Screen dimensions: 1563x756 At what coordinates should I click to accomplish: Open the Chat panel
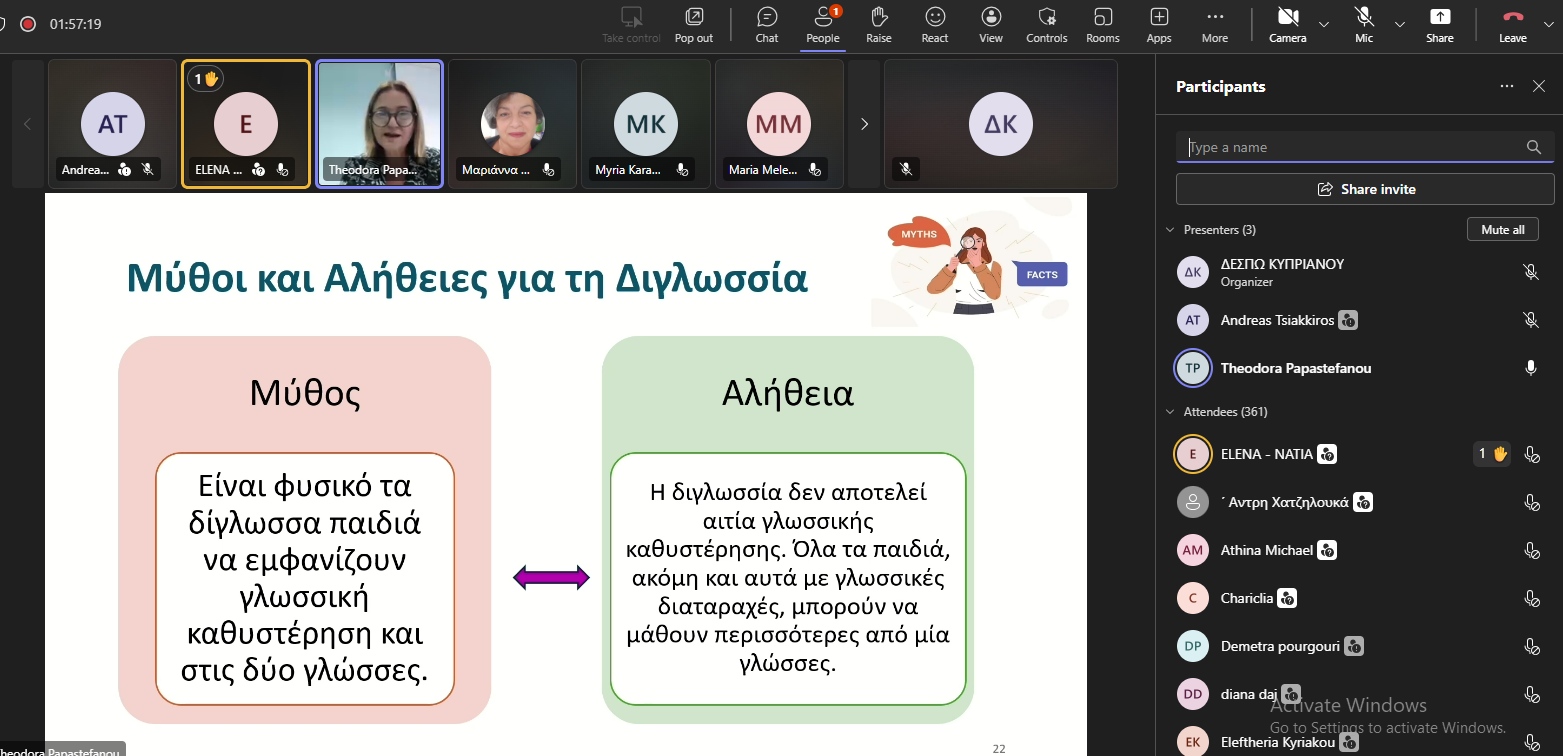[767, 24]
